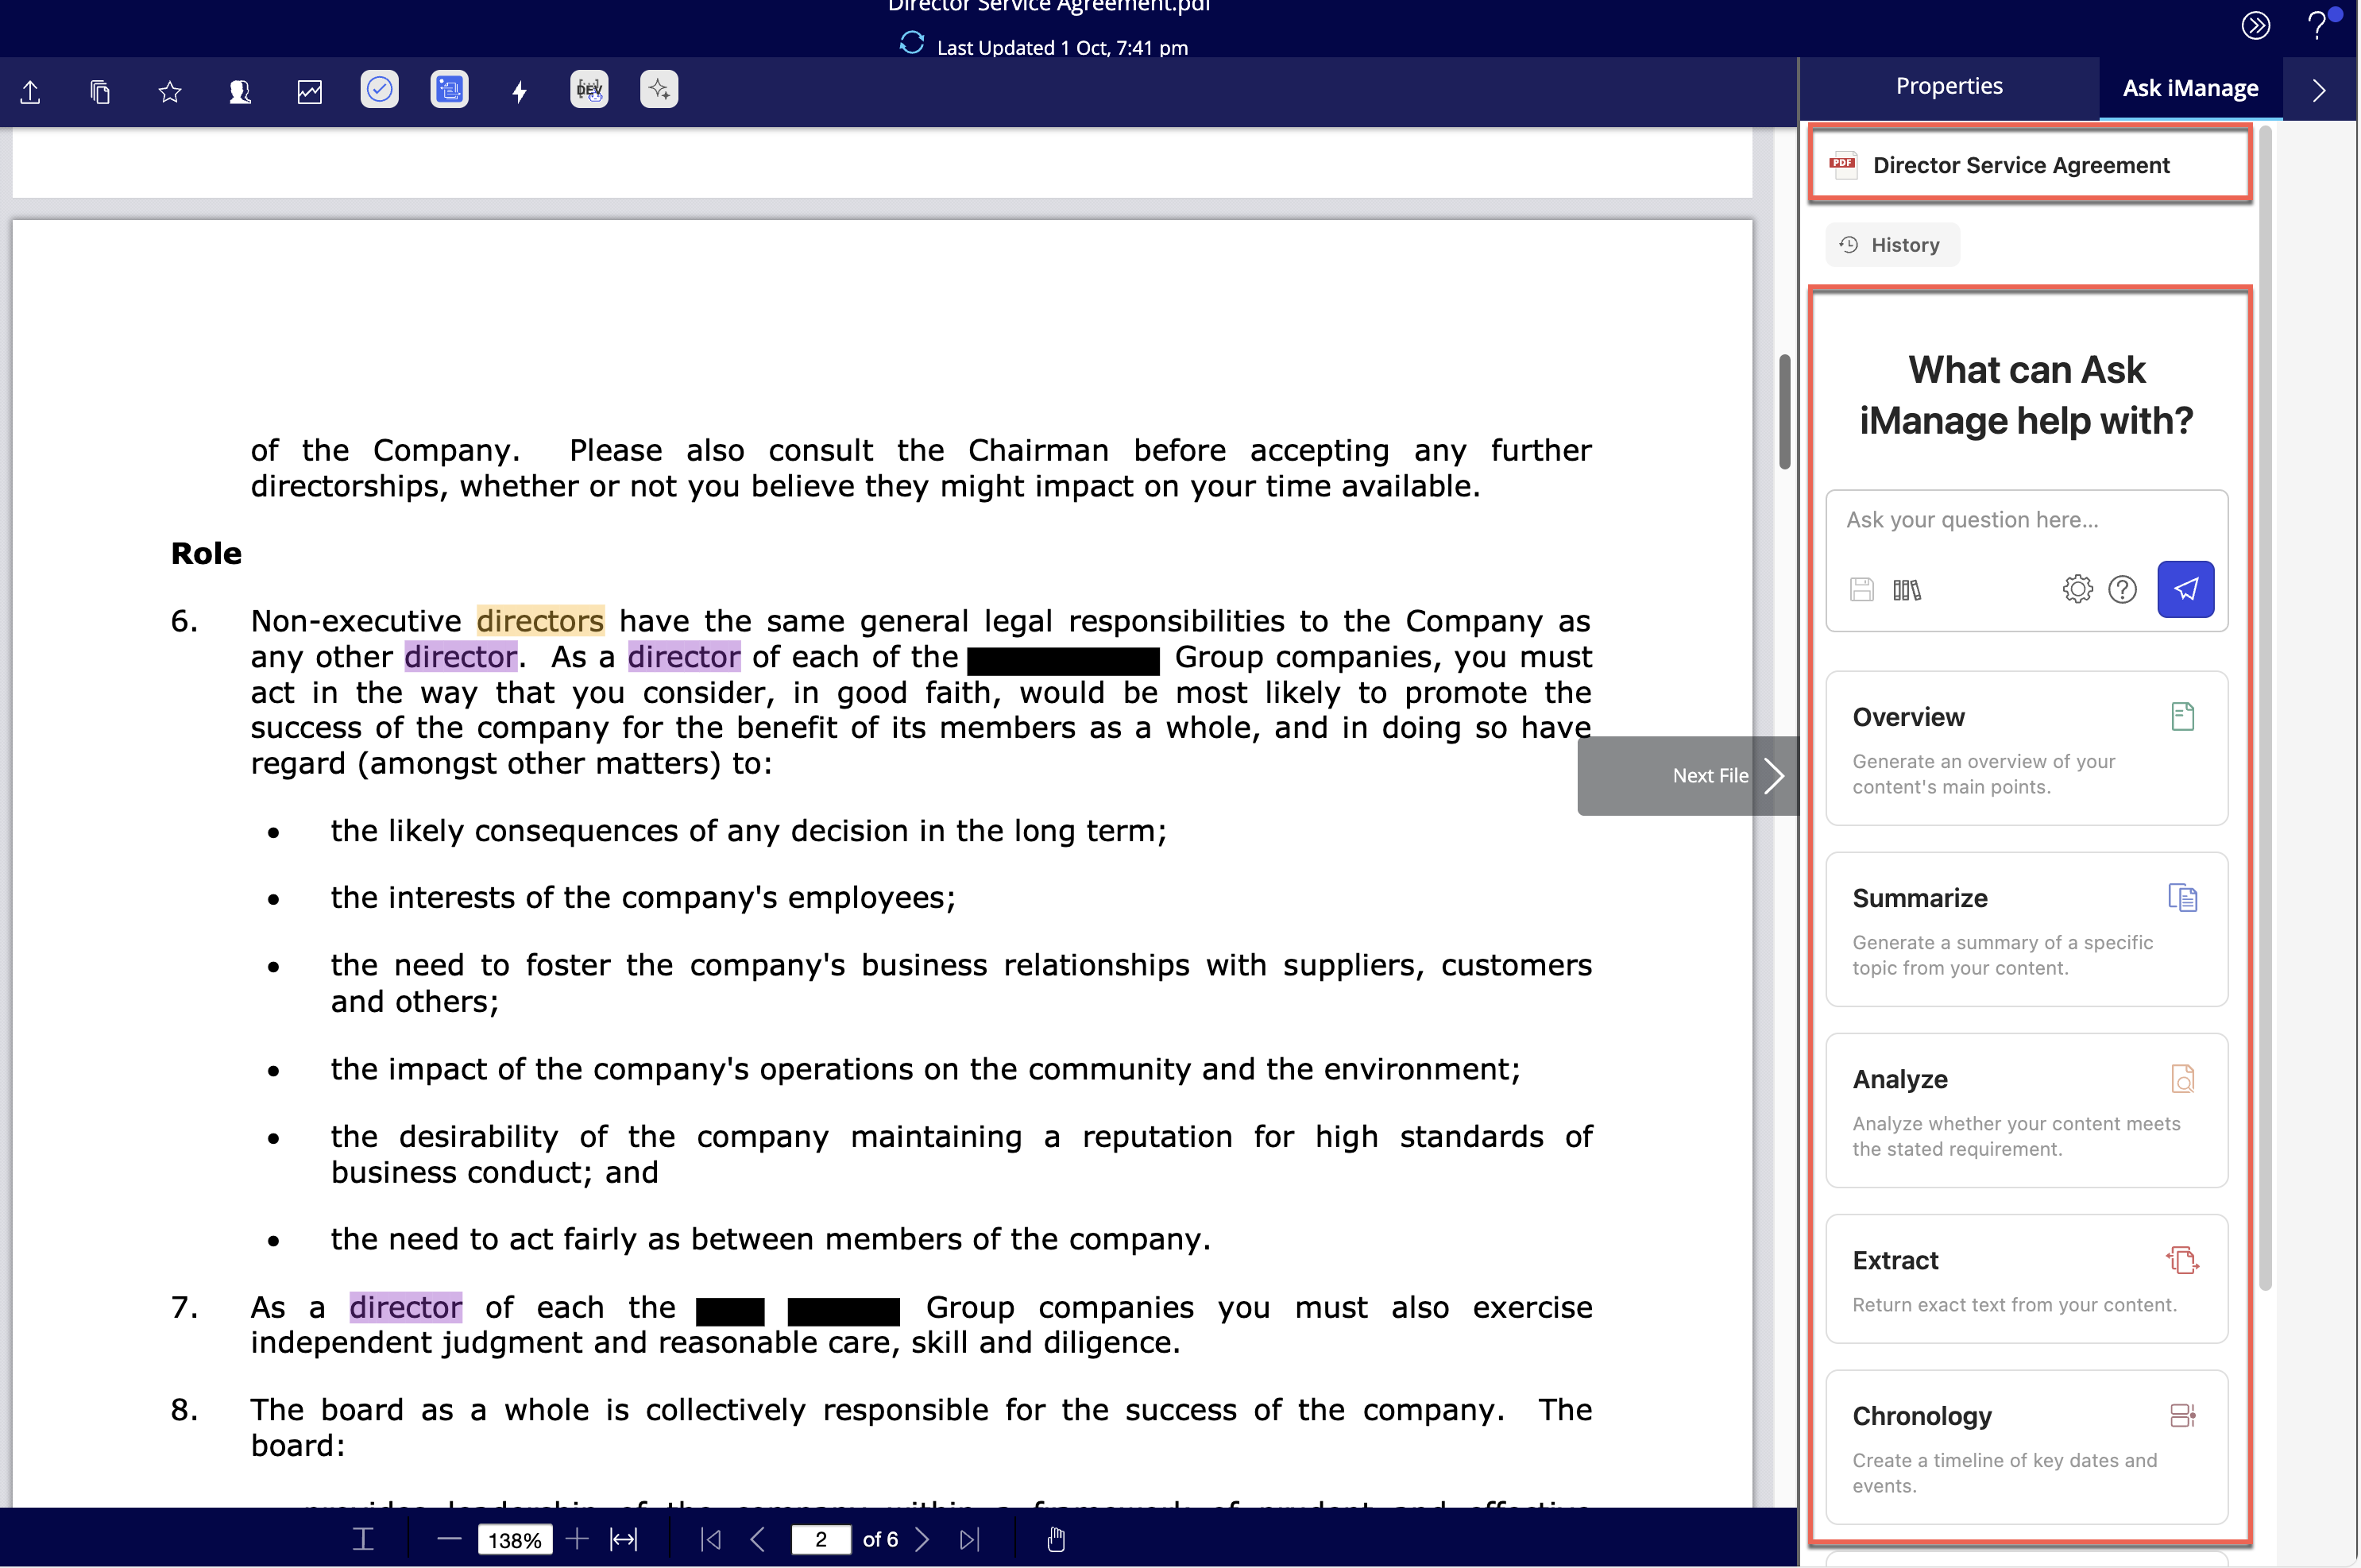Viewport: 2361px width, 1568px height.
Task: Click the Next File arrow
Action: click(x=1773, y=776)
